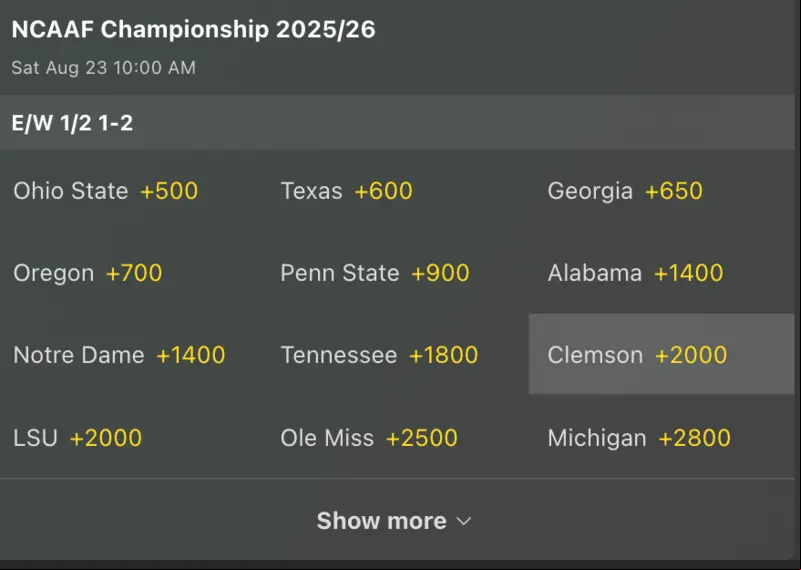Click highlighted Clemson +2000 bet
Viewport: 801px width, 570px height.
(x=662, y=354)
